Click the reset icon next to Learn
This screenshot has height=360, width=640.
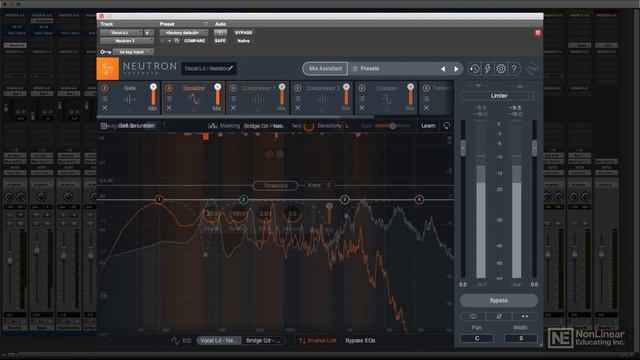pyautogui.click(x=447, y=126)
